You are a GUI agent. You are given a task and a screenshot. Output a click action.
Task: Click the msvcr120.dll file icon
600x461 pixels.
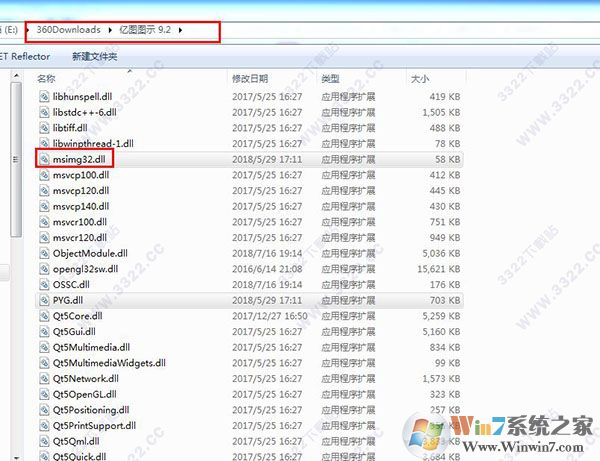(44, 238)
